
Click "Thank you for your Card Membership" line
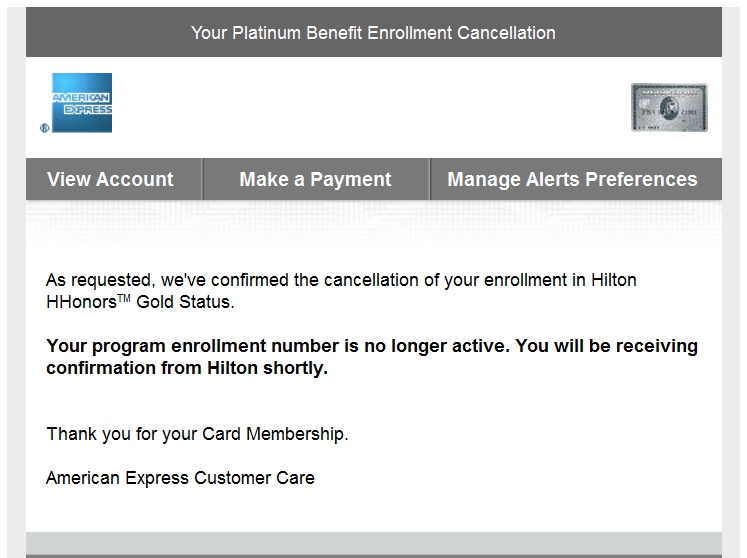pos(197,434)
